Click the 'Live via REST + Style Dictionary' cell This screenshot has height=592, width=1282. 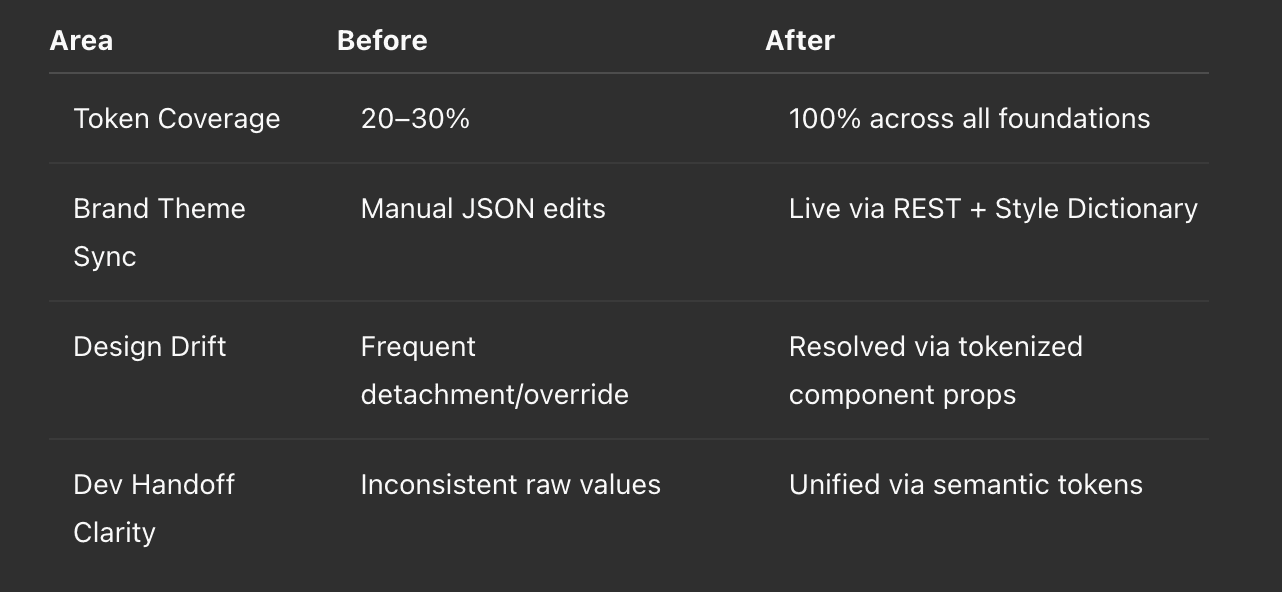[x=993, y=209]
